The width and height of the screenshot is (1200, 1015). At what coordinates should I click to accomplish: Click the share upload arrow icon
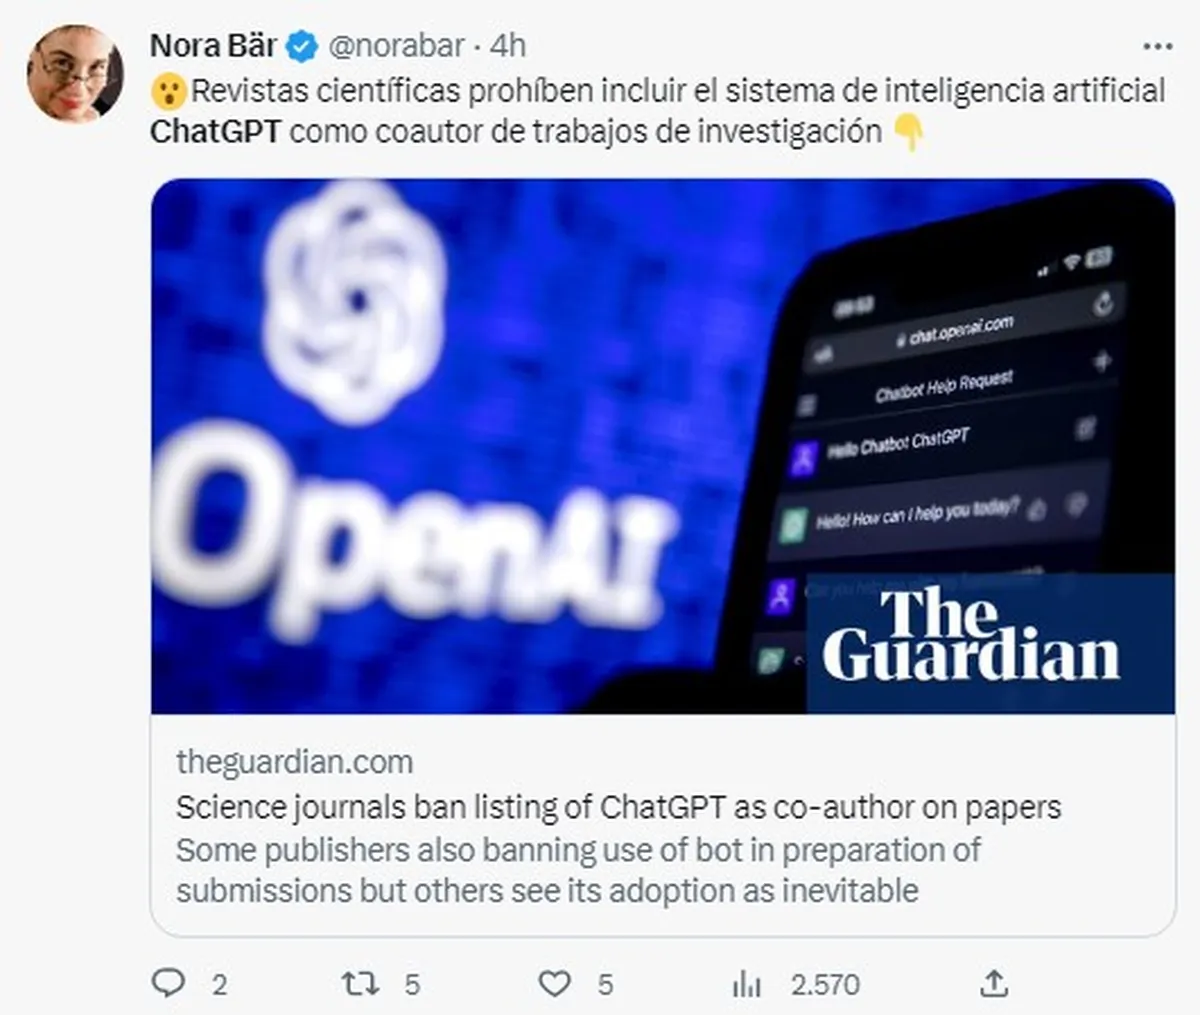(x=993, y=982)
